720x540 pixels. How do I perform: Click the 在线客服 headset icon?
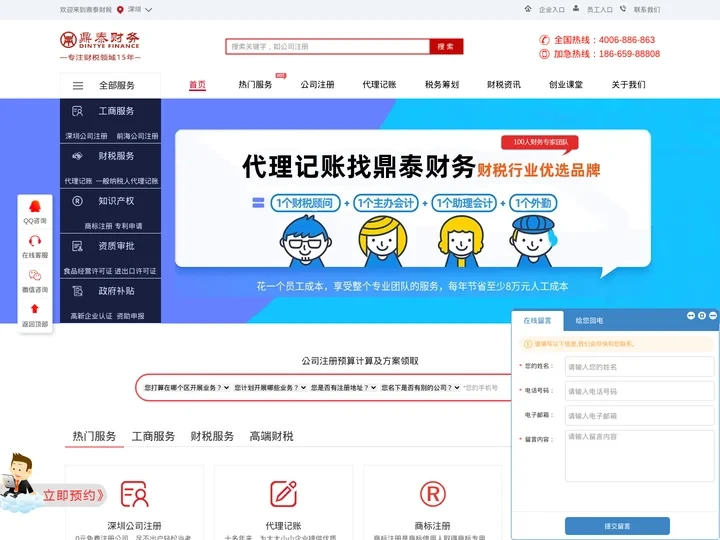point(35,241)
